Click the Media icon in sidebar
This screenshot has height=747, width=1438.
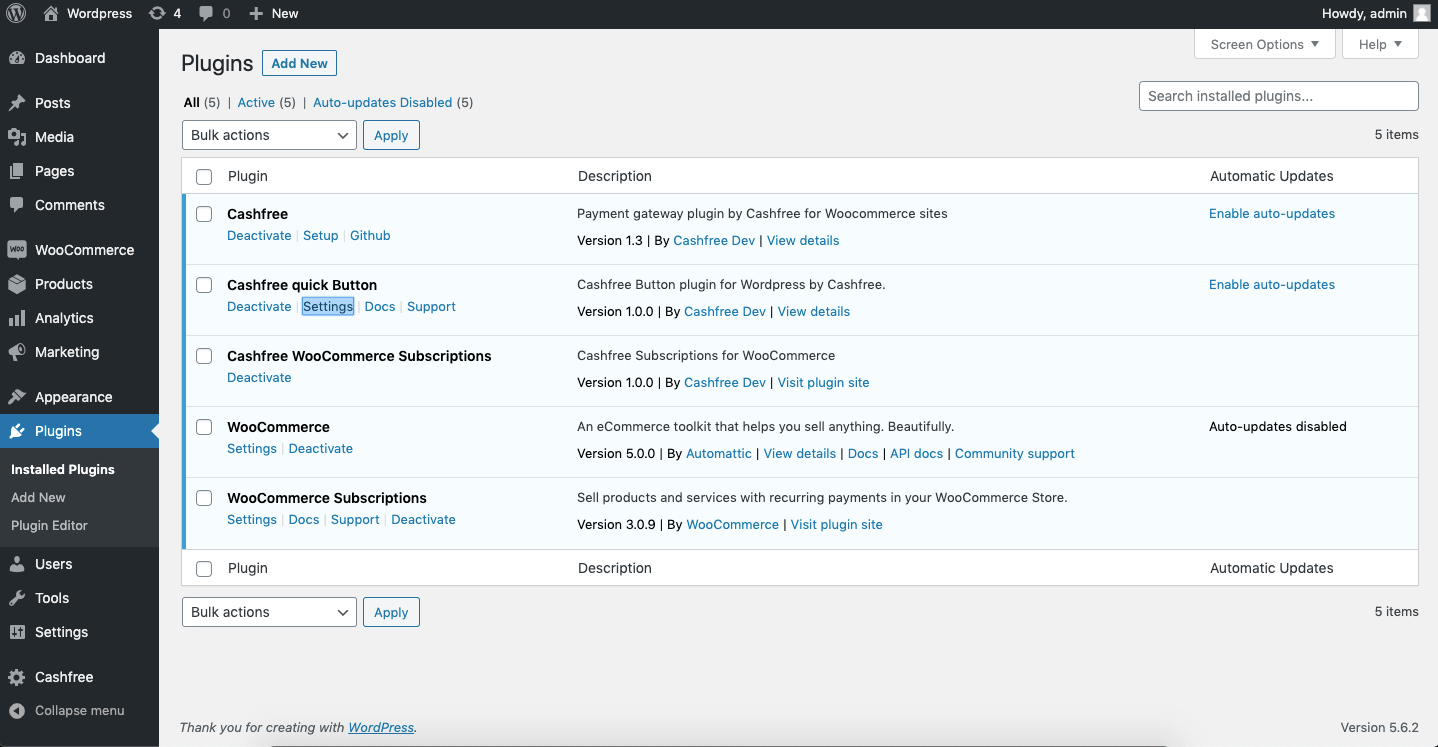[x=17, y=137]
